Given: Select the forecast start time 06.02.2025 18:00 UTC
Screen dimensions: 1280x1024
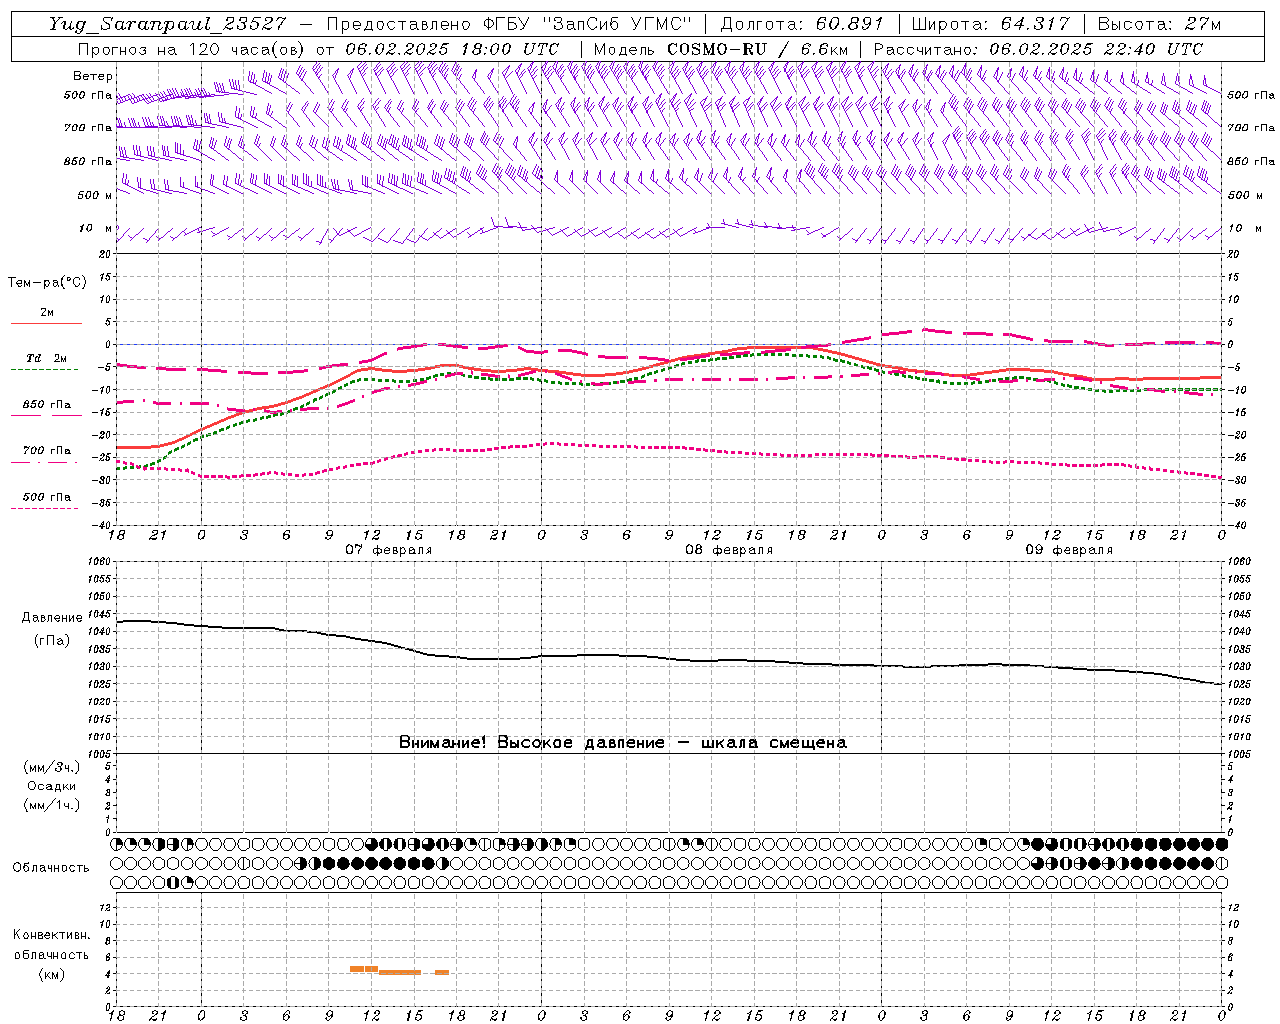Looking at the screenshot, I should [453, 48].
